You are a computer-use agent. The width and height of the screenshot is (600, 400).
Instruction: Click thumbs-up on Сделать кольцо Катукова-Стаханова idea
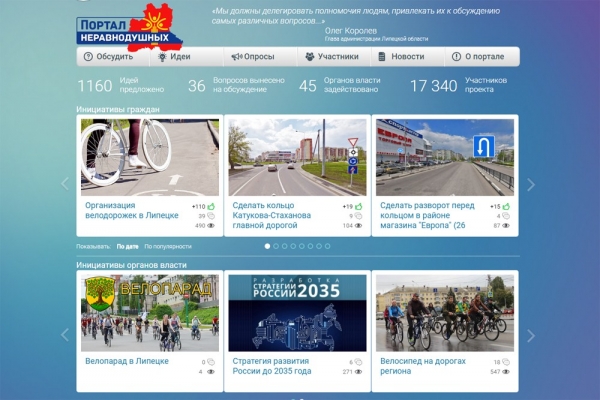click(x=359, y=207)
